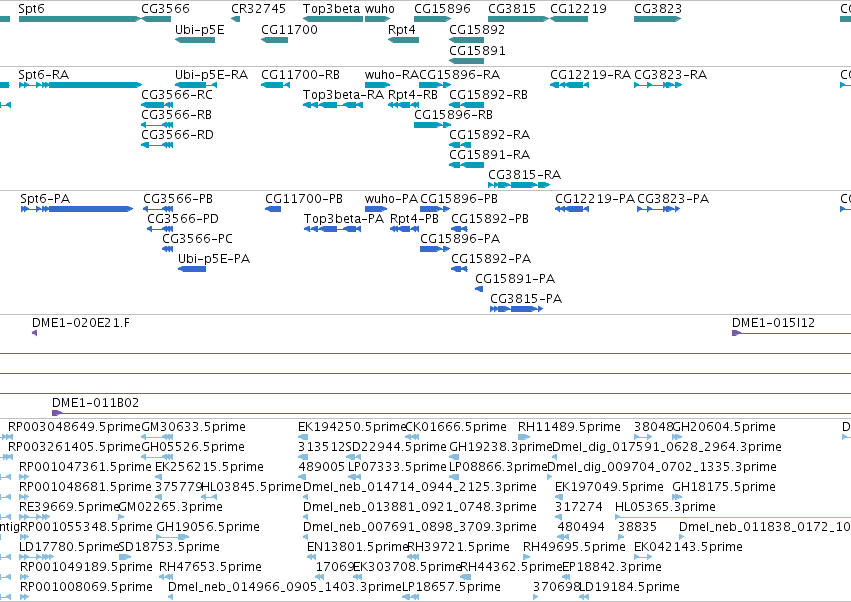Screen dimensions: 851x602
Task: Click the CG3566-PC protein label
Action: coord(198,239)
